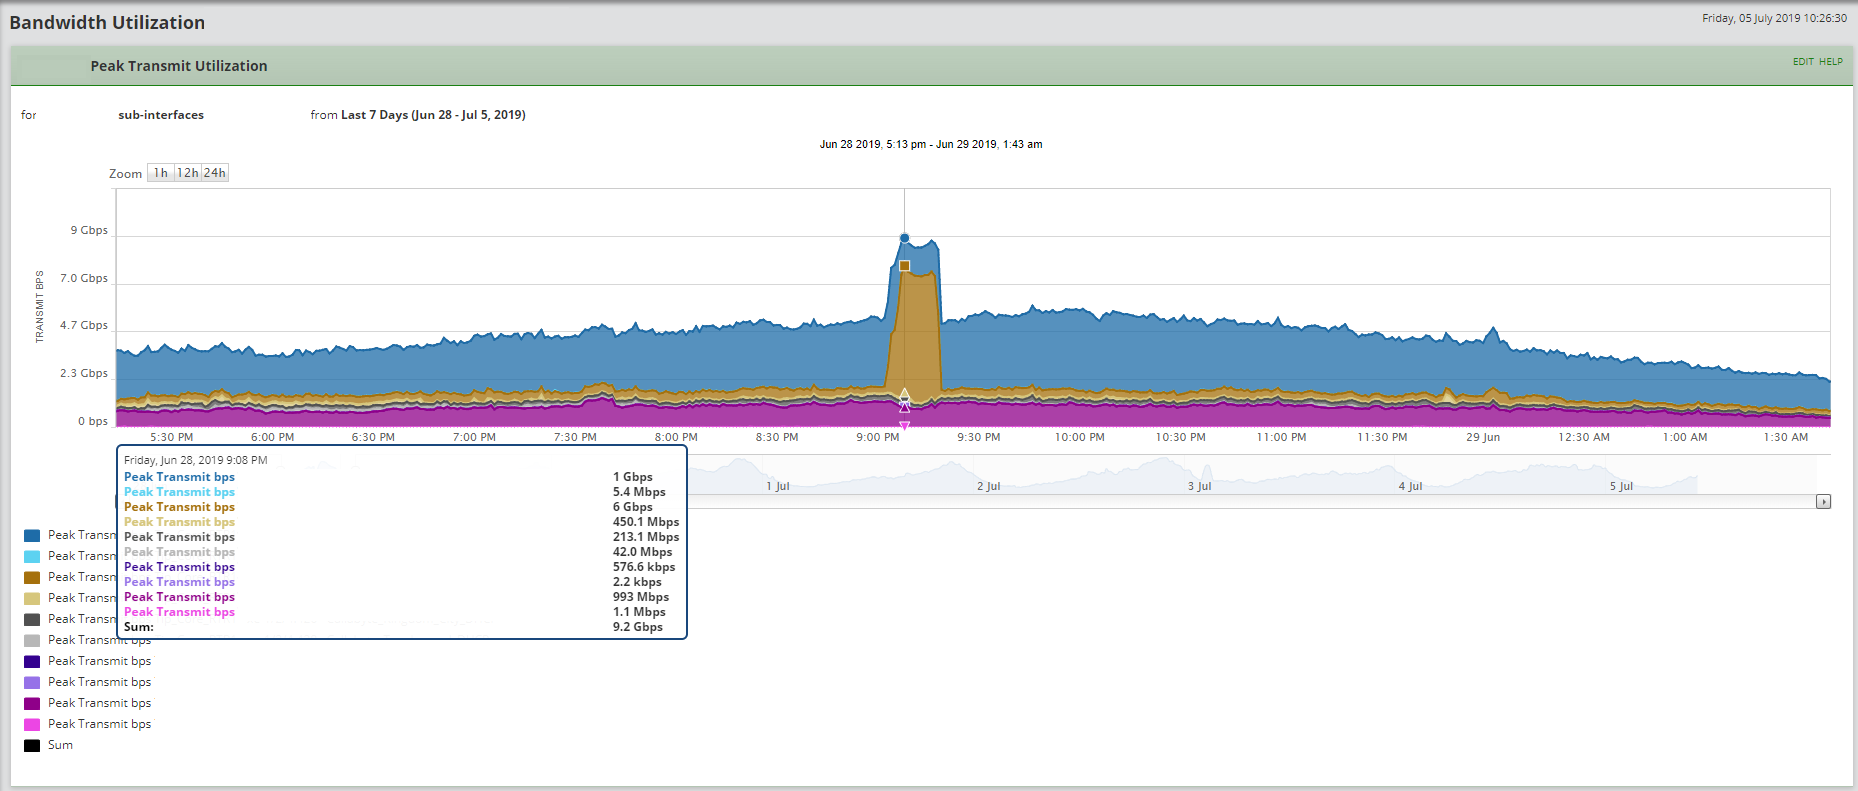Image resolution: width=1858 pixels, height=791 pixels.
Task: Click the brown square data point marker
Action: (904, 266)
